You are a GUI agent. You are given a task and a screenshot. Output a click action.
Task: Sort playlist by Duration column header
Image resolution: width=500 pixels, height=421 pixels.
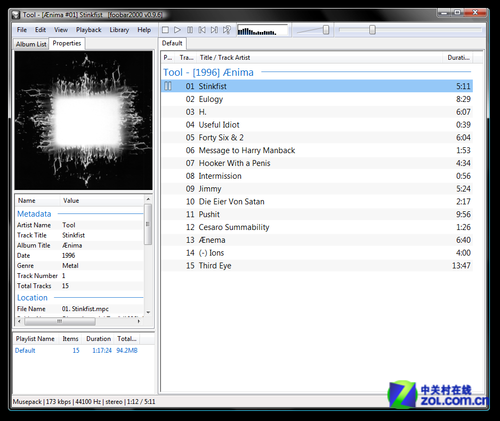pyautogui.click(x=458, y=58)
